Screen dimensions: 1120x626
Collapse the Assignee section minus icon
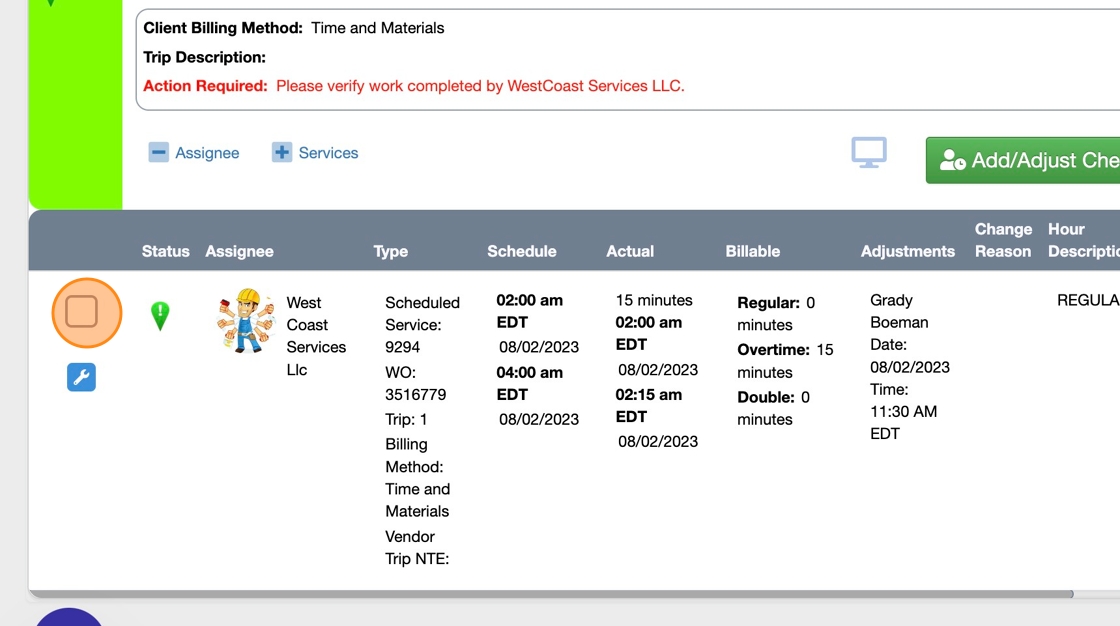click(158, 153)
